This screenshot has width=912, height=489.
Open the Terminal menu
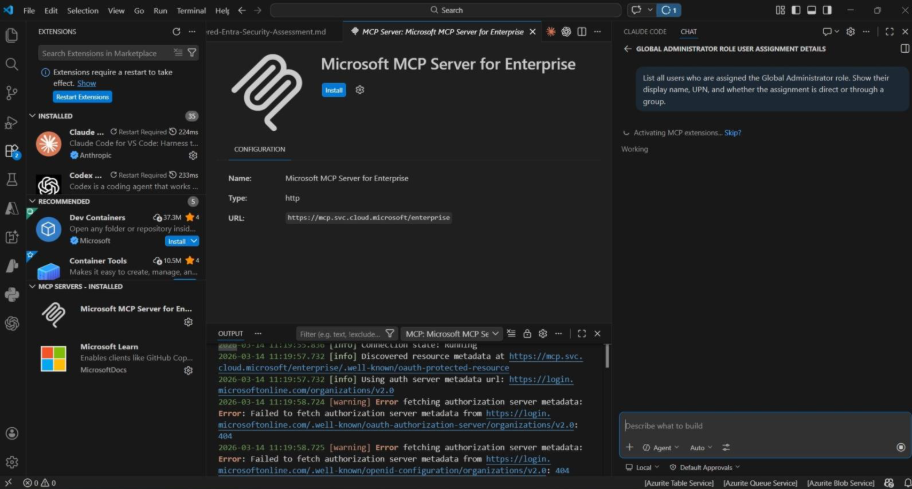coord(190,10)
